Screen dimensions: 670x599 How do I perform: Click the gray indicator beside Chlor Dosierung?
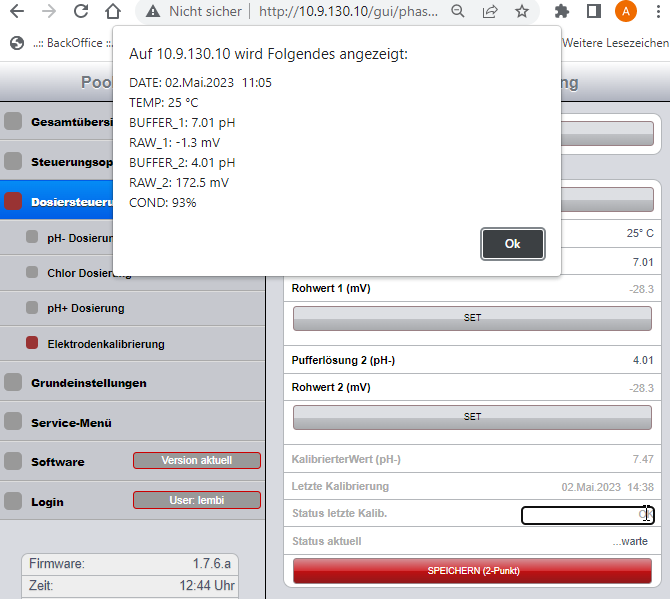[x=32, y=272]
